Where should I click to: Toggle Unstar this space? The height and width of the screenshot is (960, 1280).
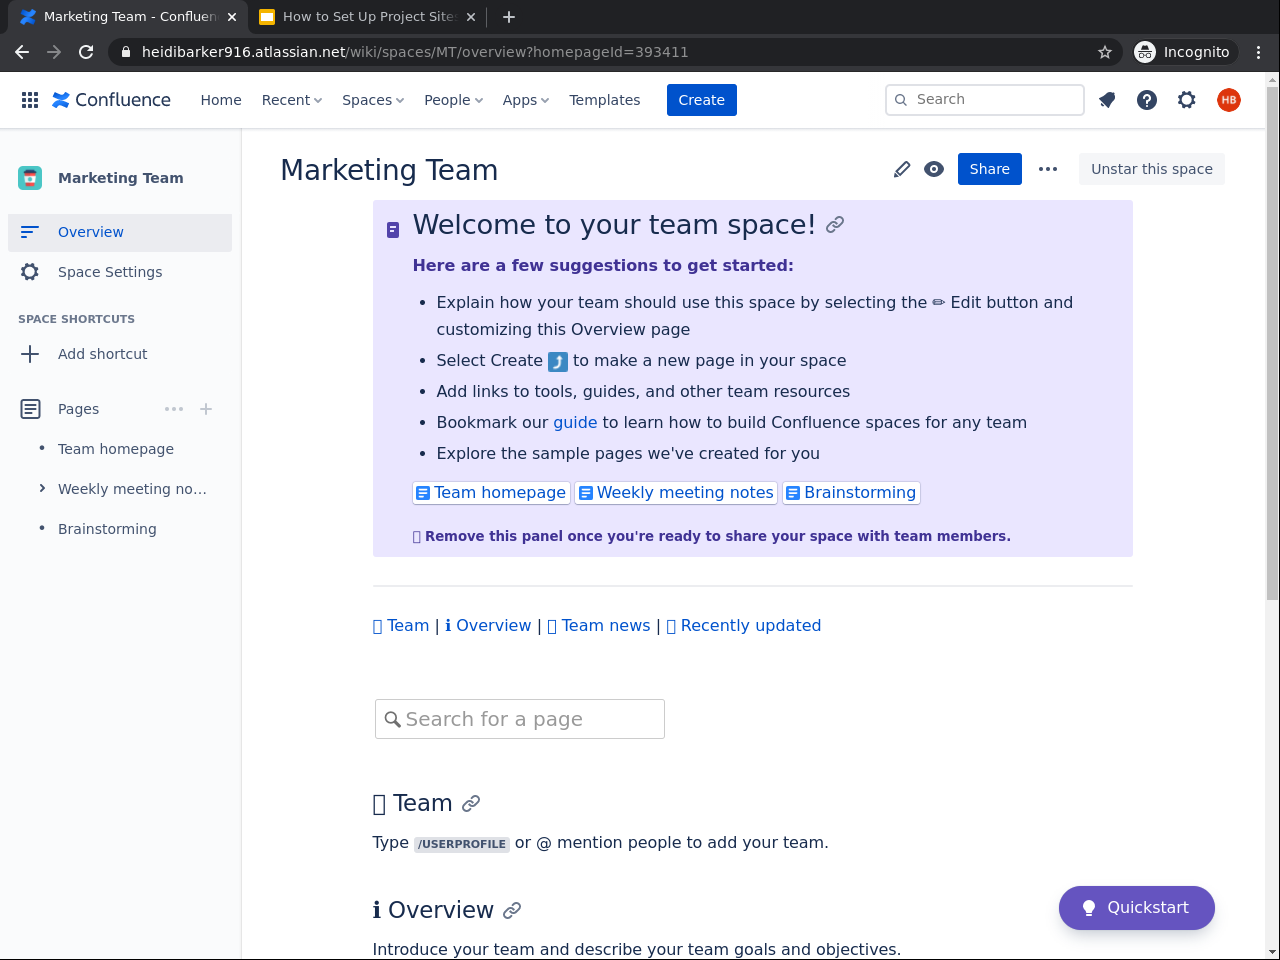click(1151, 169)
